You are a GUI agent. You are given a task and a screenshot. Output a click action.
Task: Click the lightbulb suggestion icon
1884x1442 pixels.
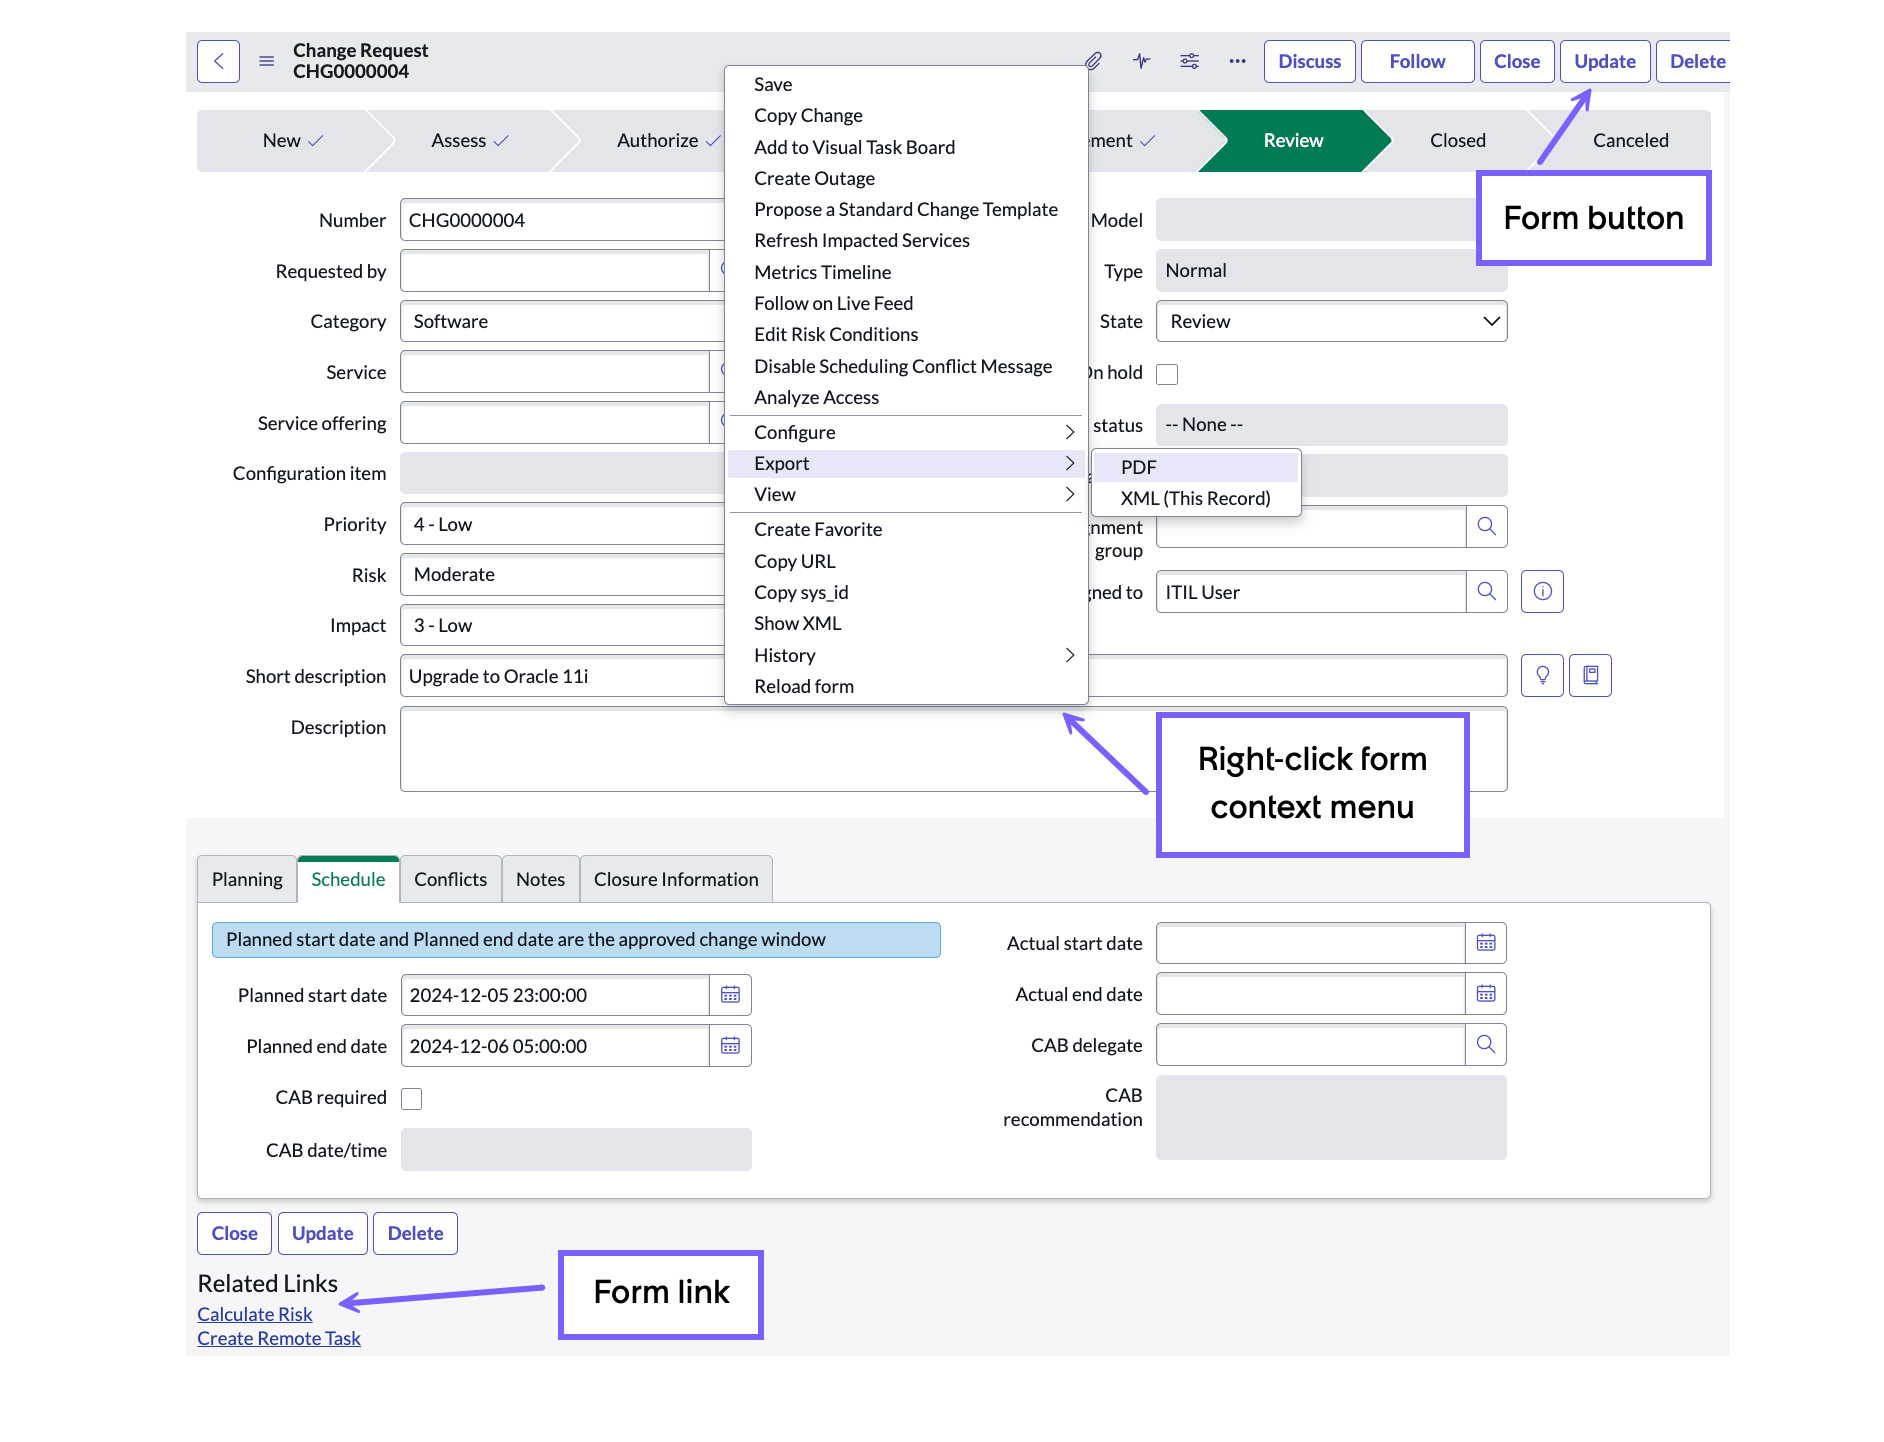click(x=1542, y=675)
